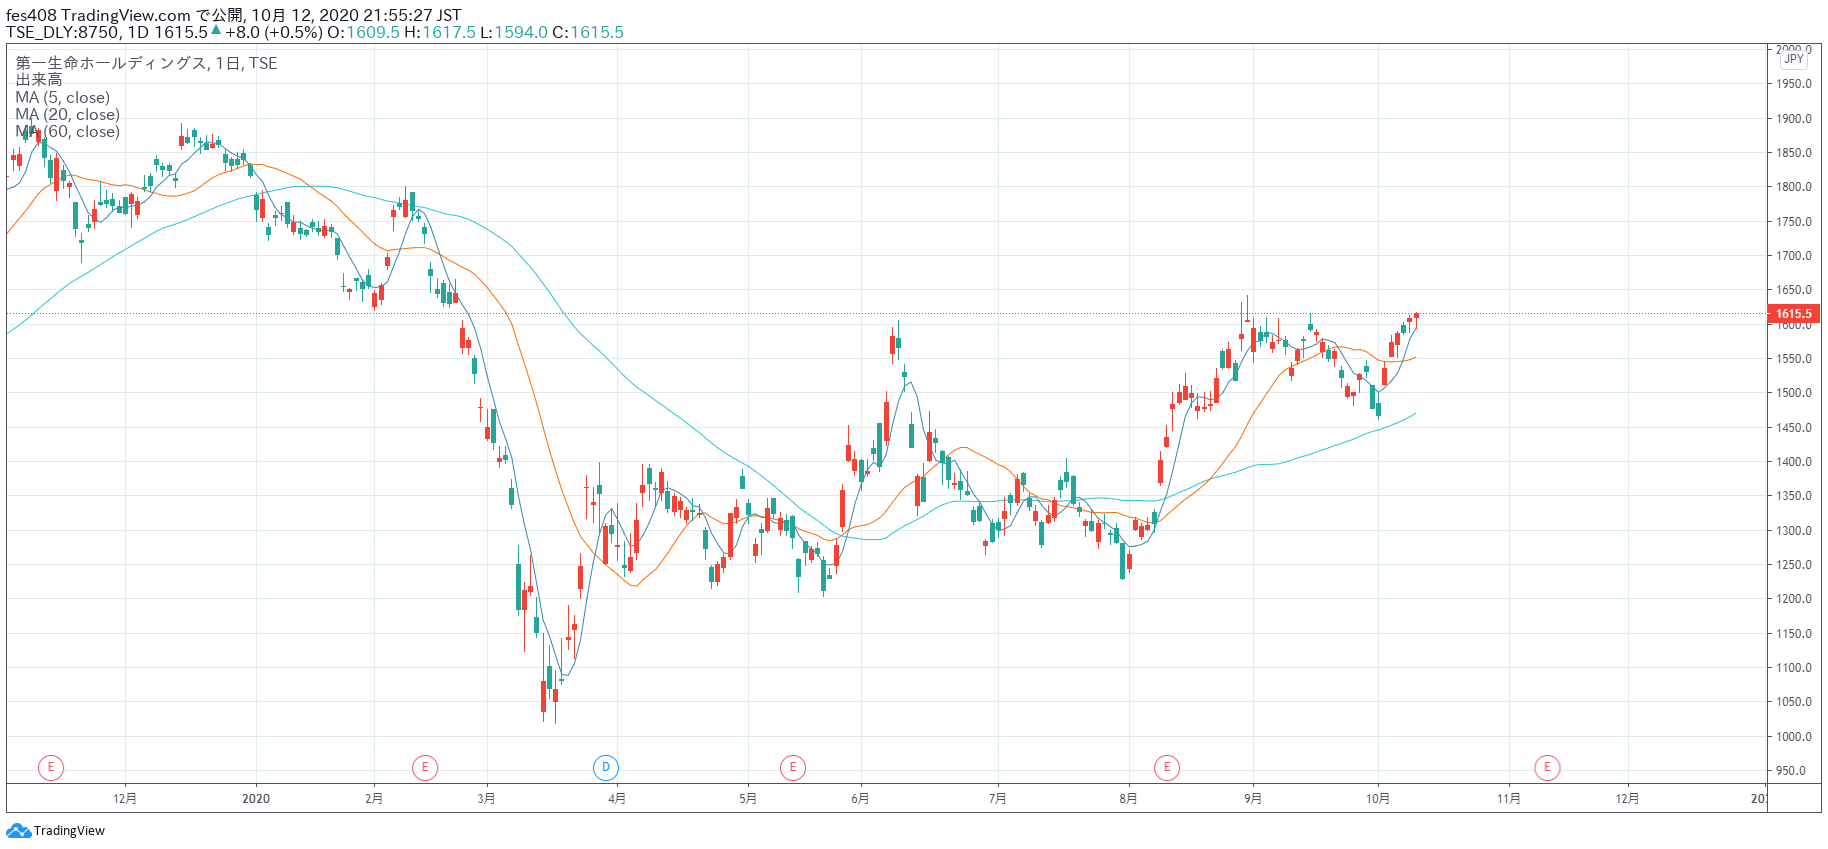The image size is (1828, 849).
Task: Click the TradingView cloud logo icon
Action: point(18,831)
